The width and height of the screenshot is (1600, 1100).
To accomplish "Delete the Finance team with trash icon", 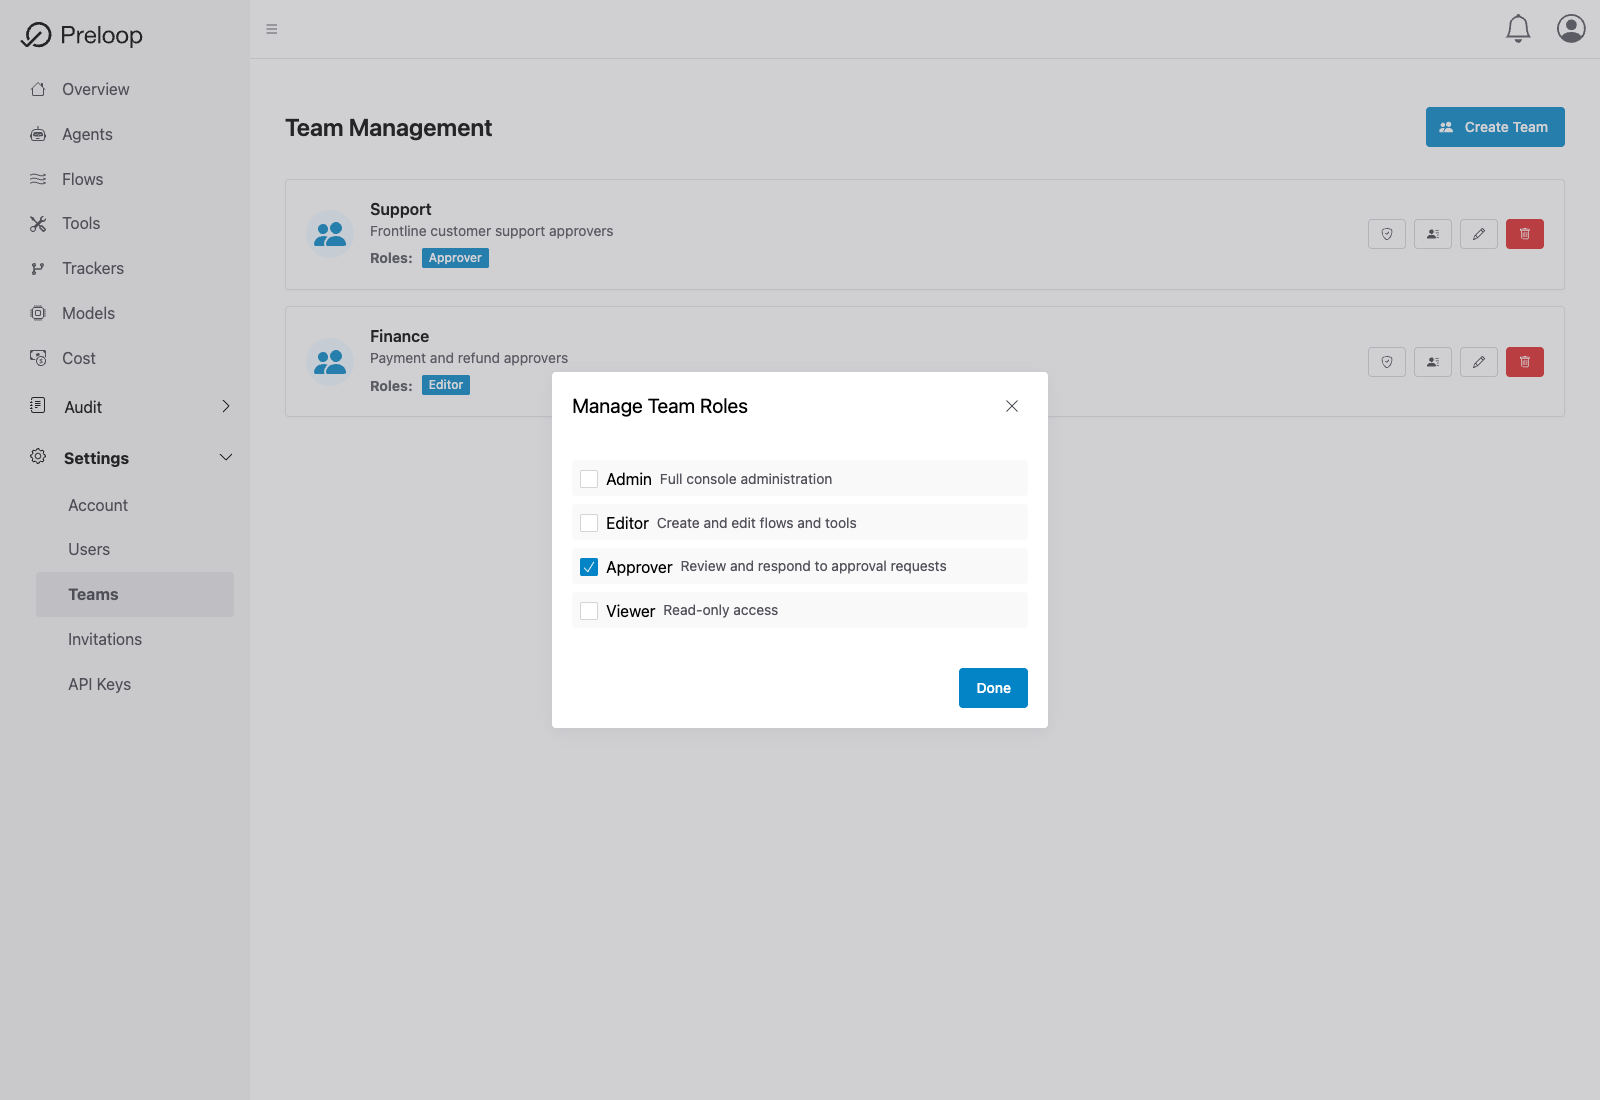I will [1525, 362].
